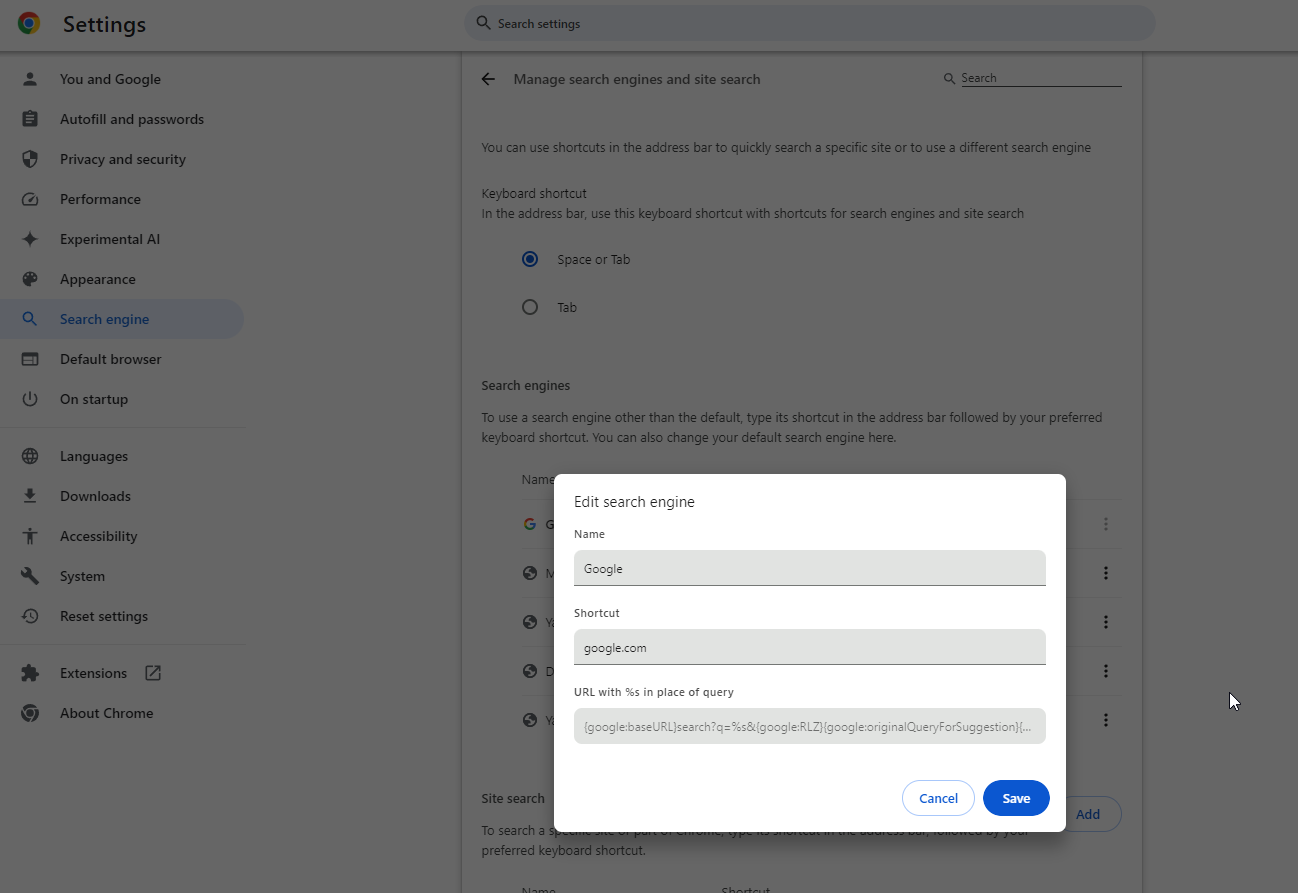Click the back arrow near Manage search engines
Viewport: 1298px width, 893px height.
488,79
